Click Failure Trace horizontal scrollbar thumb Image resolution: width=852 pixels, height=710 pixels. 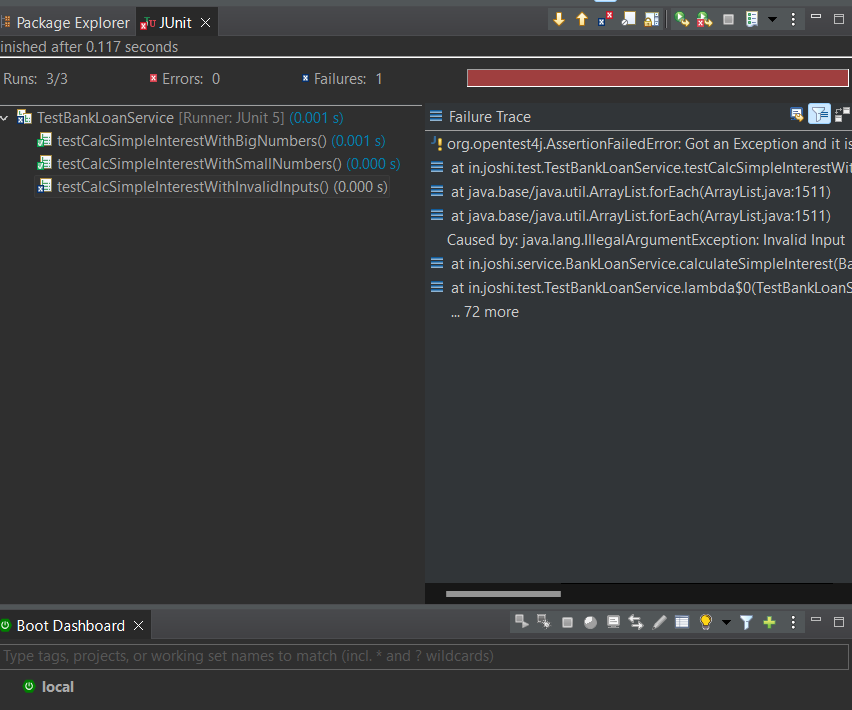503,594
